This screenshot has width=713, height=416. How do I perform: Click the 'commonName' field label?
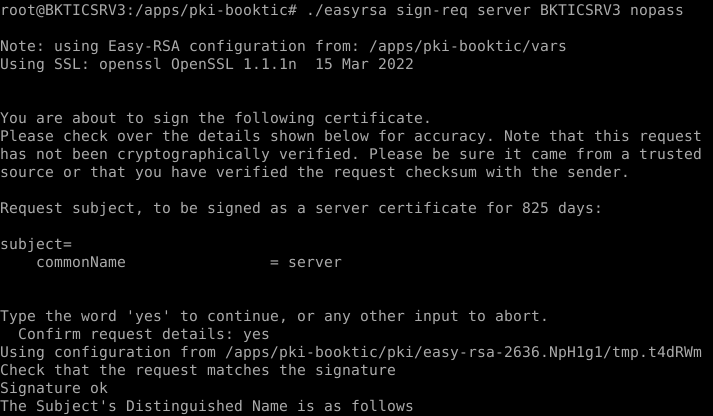(81, 262)
